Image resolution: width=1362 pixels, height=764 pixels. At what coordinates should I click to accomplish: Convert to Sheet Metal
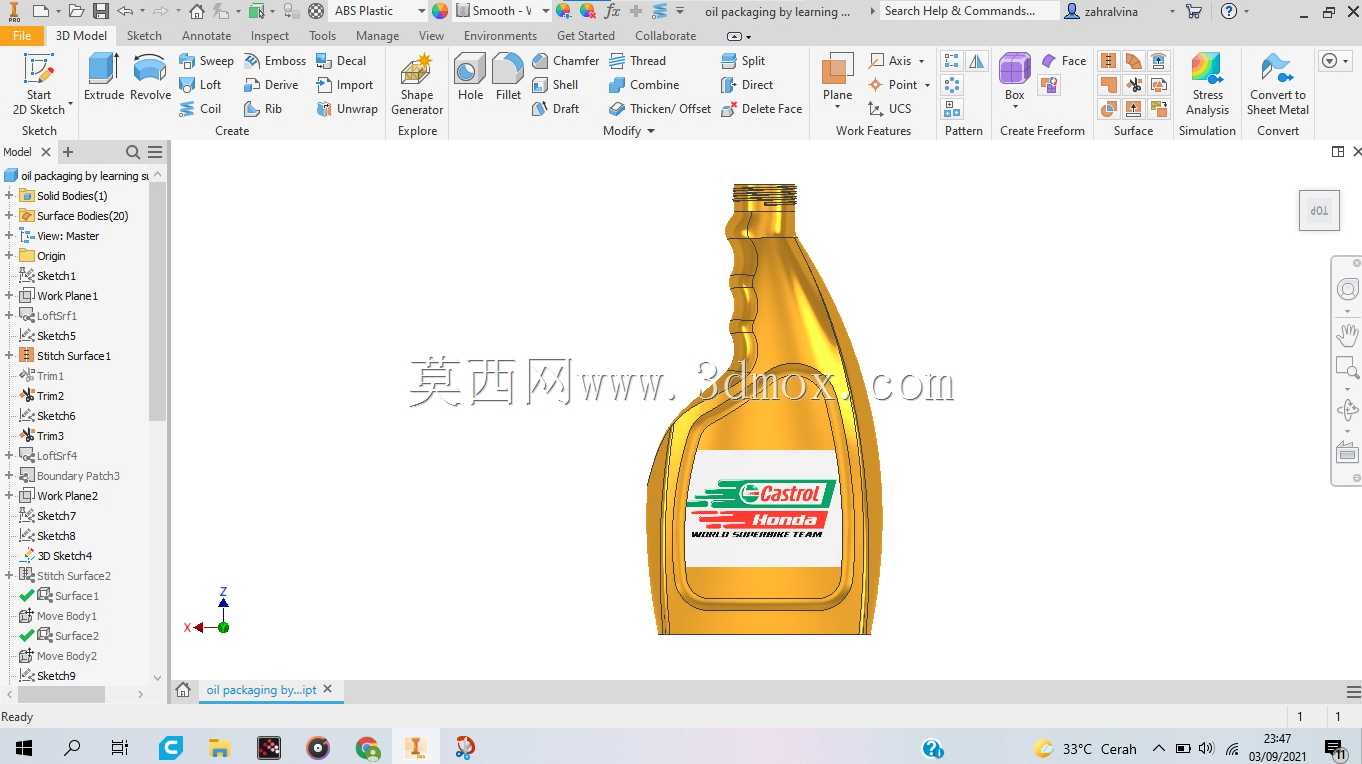click(1278, 85)
